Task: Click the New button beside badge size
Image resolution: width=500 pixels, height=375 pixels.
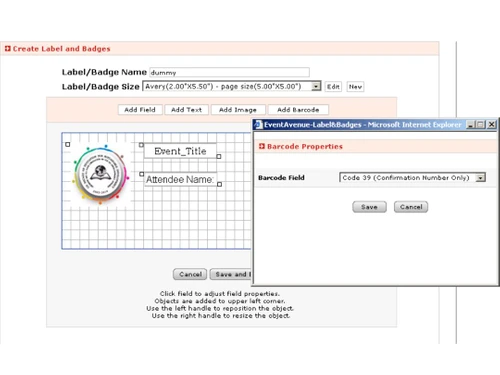Action: [355, 87]
